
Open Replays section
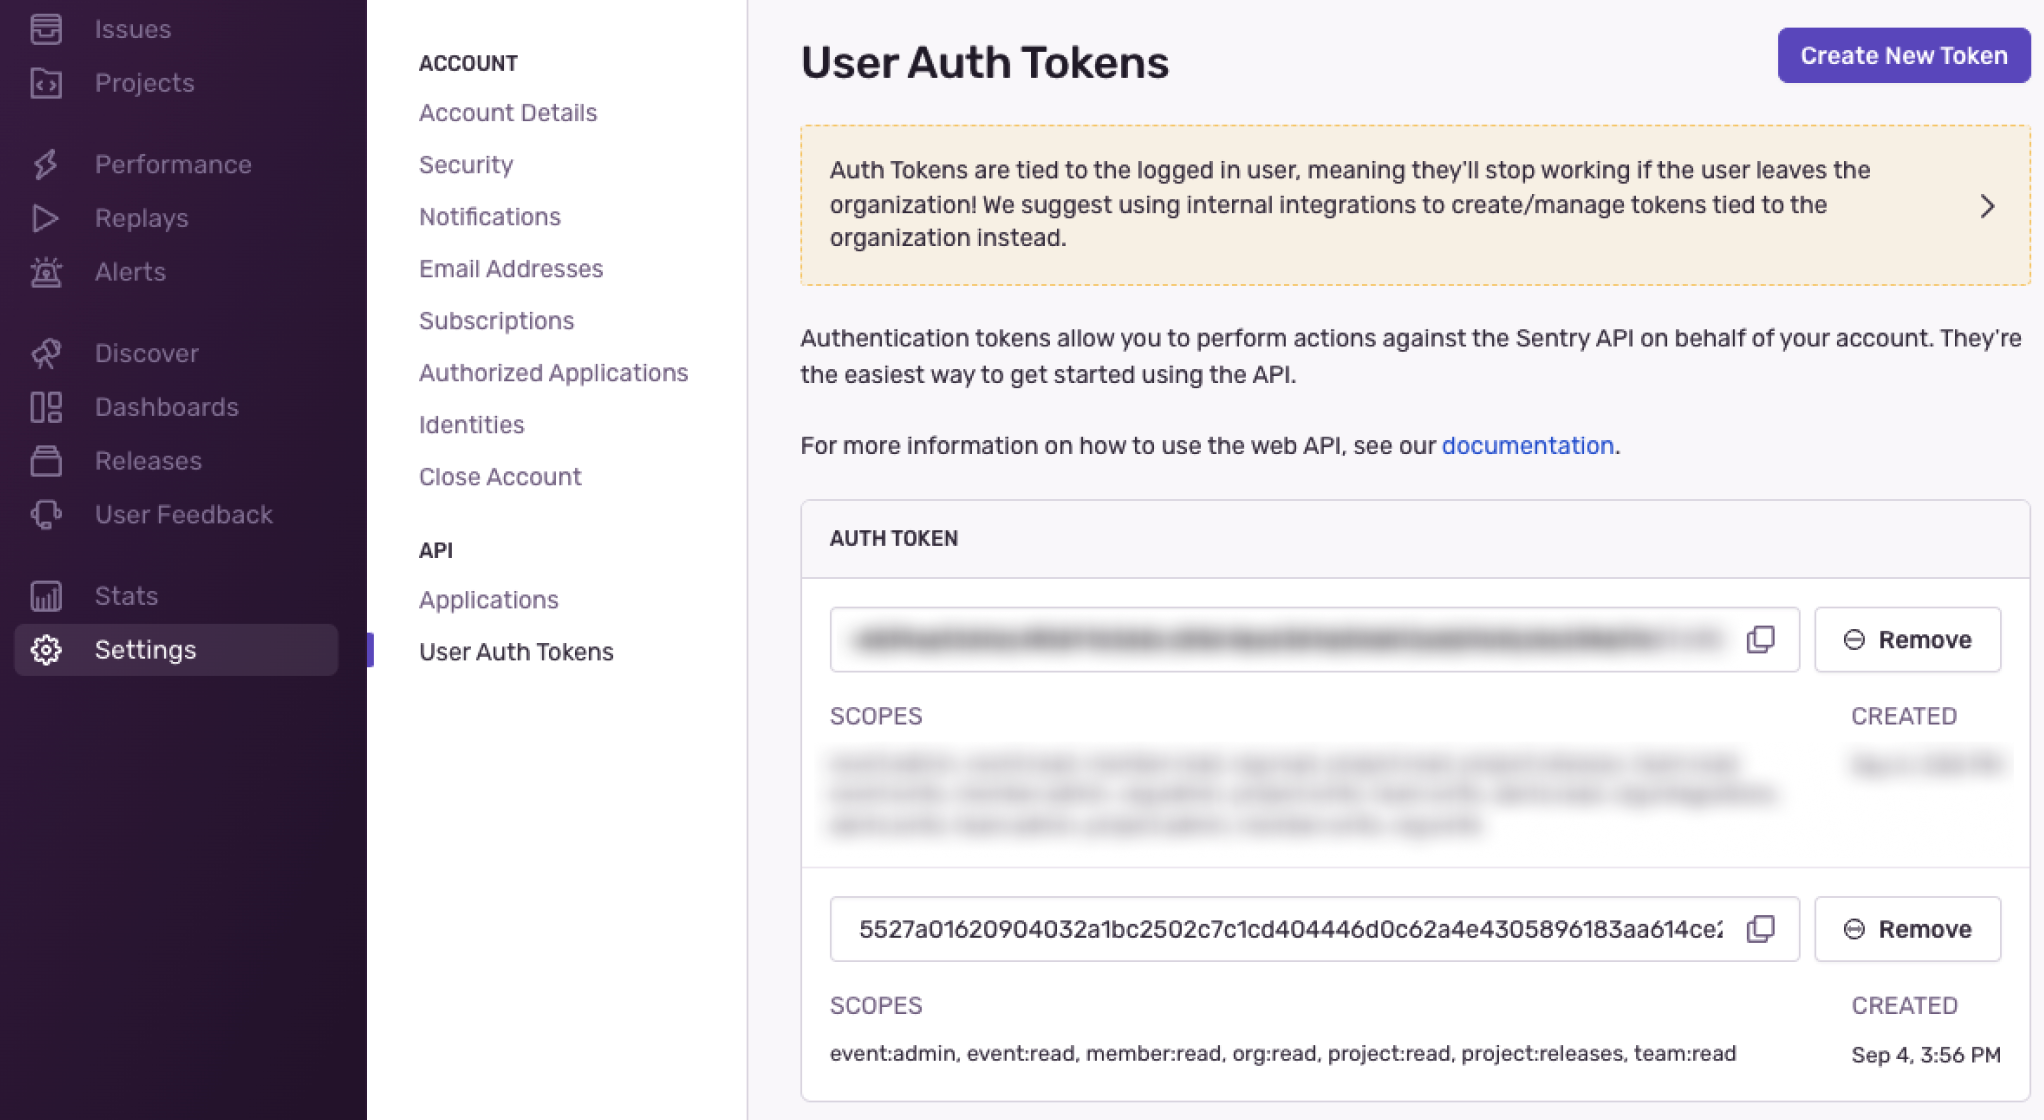(141, 218)
